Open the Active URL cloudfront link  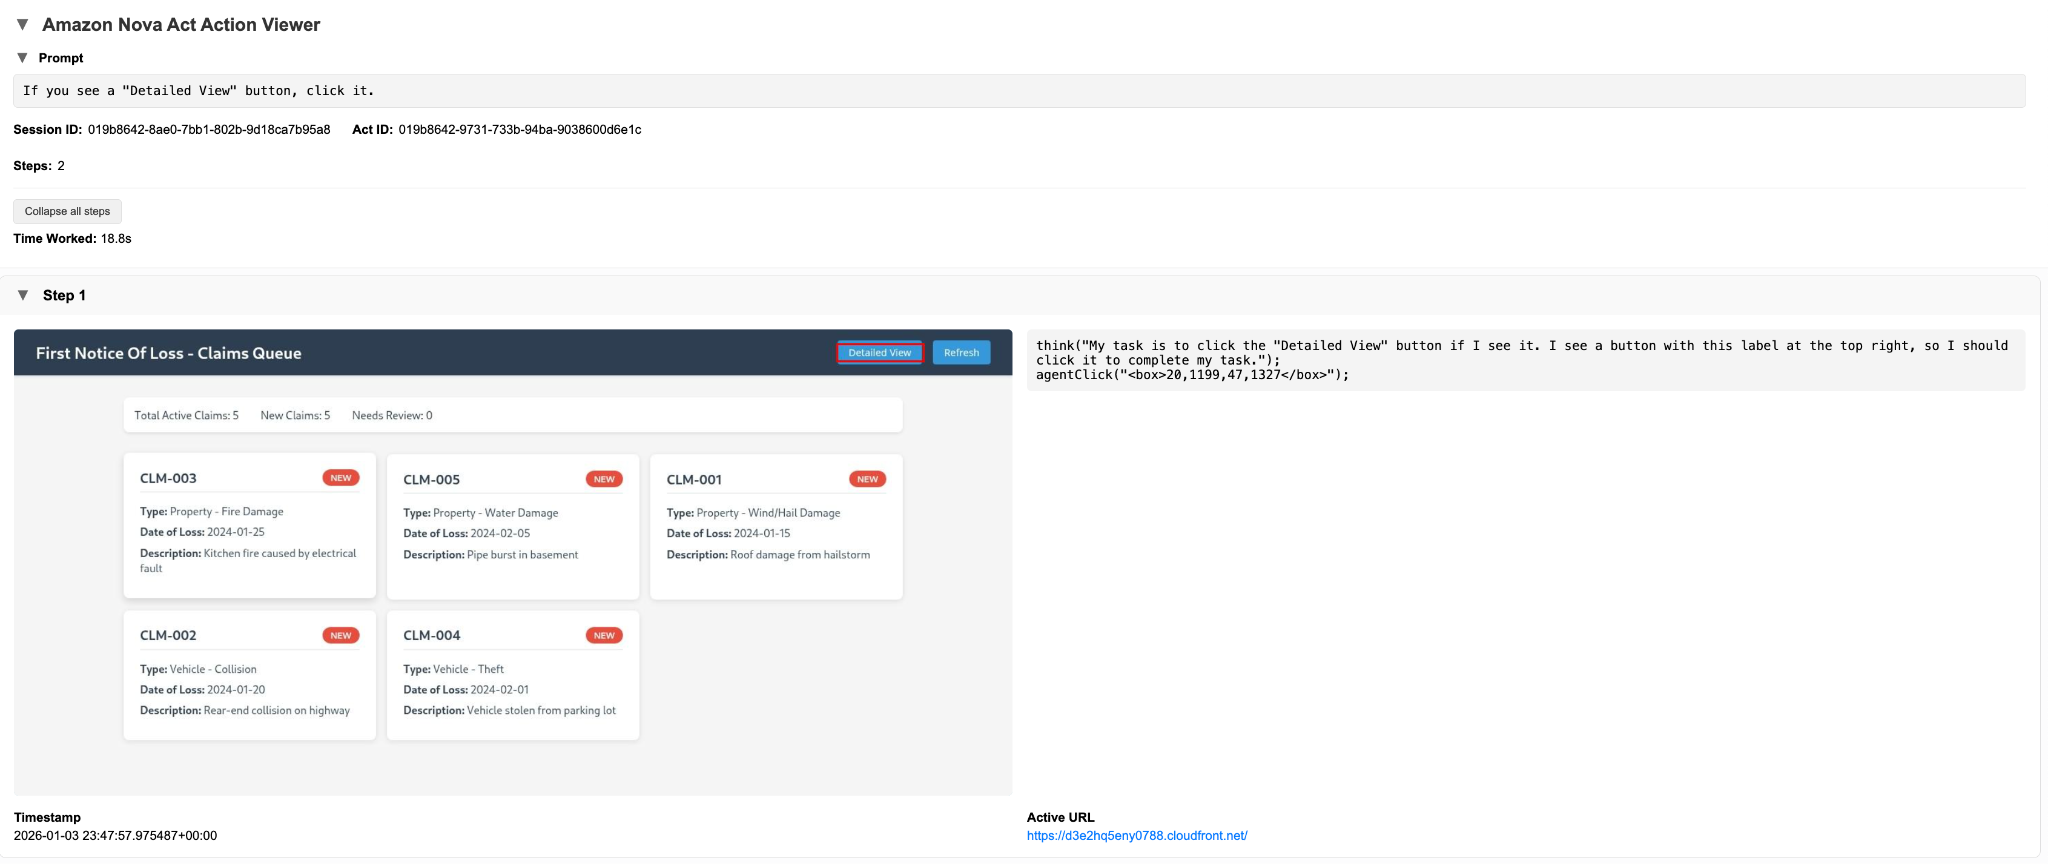pos(1137,836)
